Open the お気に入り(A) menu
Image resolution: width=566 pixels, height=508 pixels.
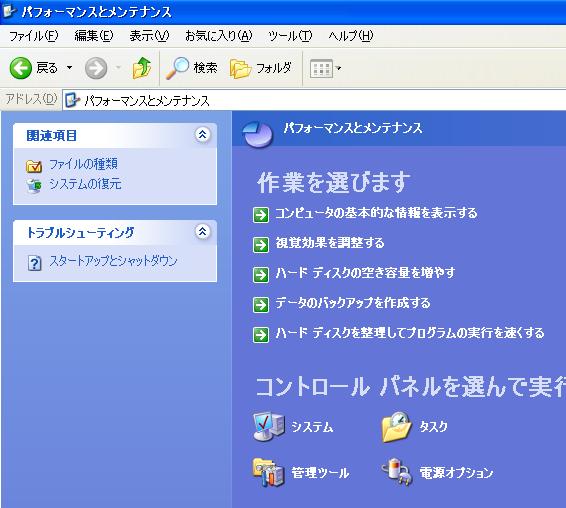(x=218, y=36)
